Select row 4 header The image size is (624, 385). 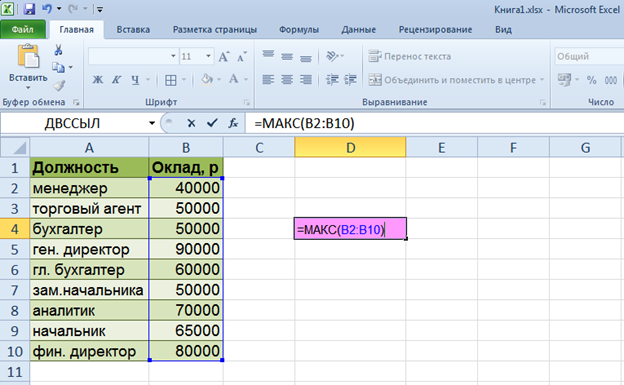click(15, 229)
